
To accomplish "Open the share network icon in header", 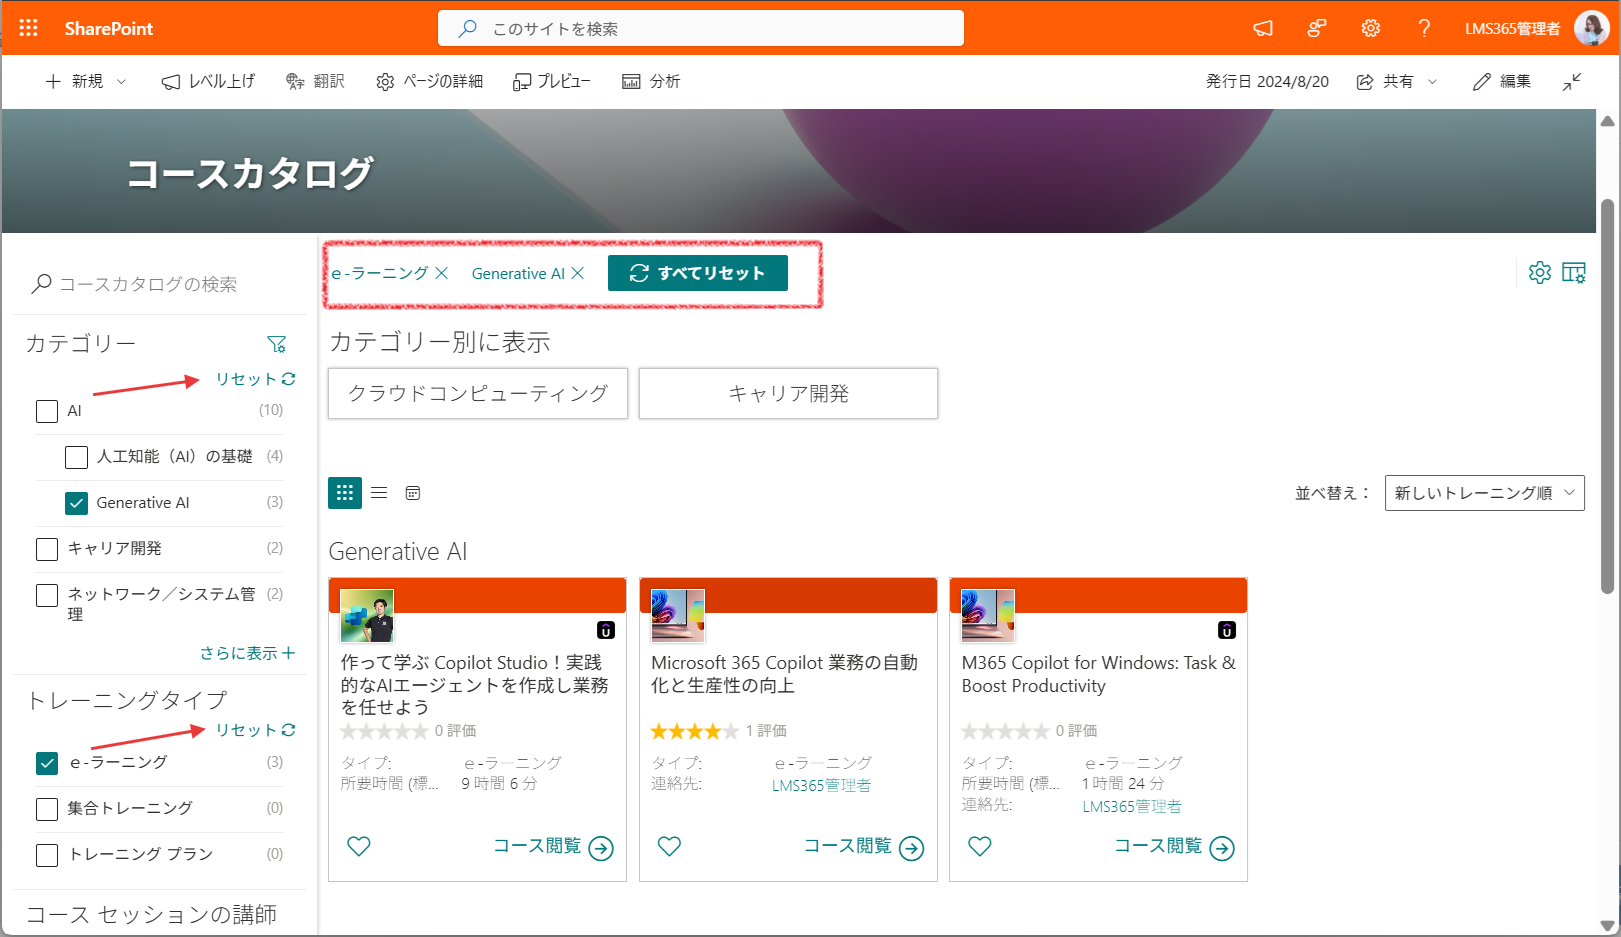I will point(1317,28).
